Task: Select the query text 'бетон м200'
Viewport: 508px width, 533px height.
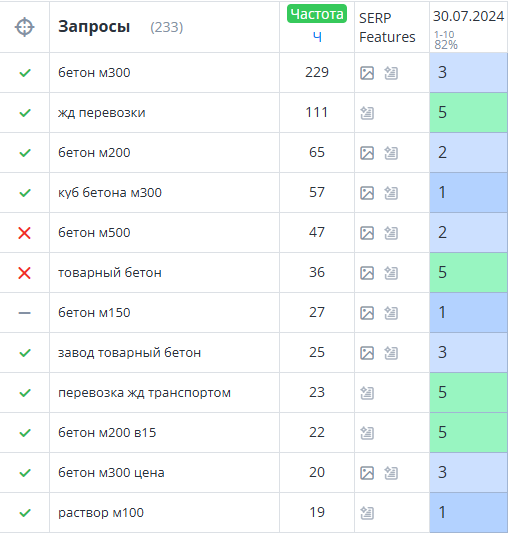Action: pyautogui.click(x=94, y=153)
